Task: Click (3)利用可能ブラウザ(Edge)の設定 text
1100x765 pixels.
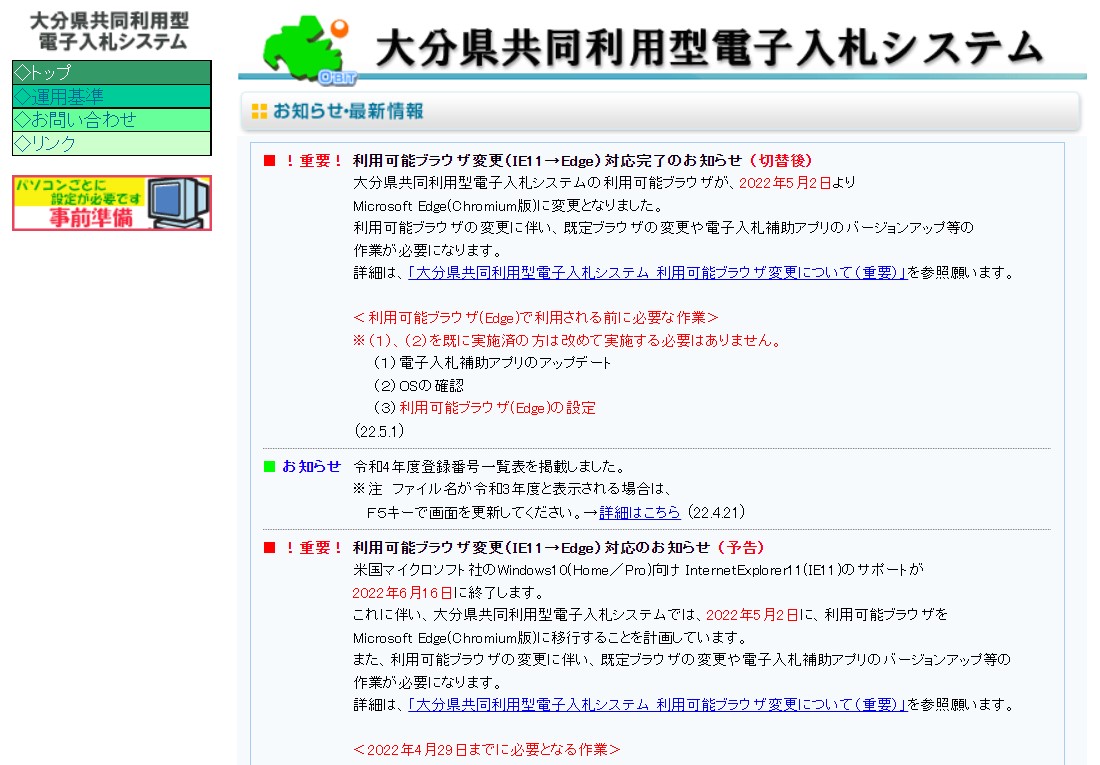Action: coord(484,408)
